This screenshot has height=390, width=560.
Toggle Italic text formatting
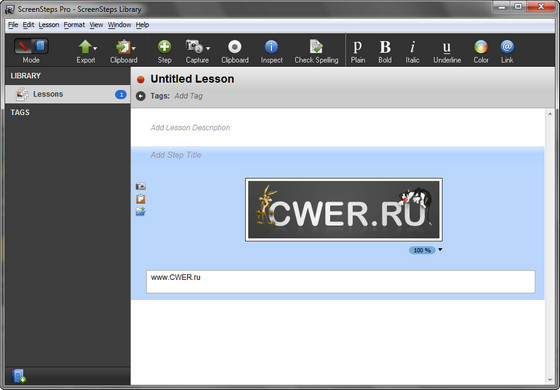click(x=412, y=47)
